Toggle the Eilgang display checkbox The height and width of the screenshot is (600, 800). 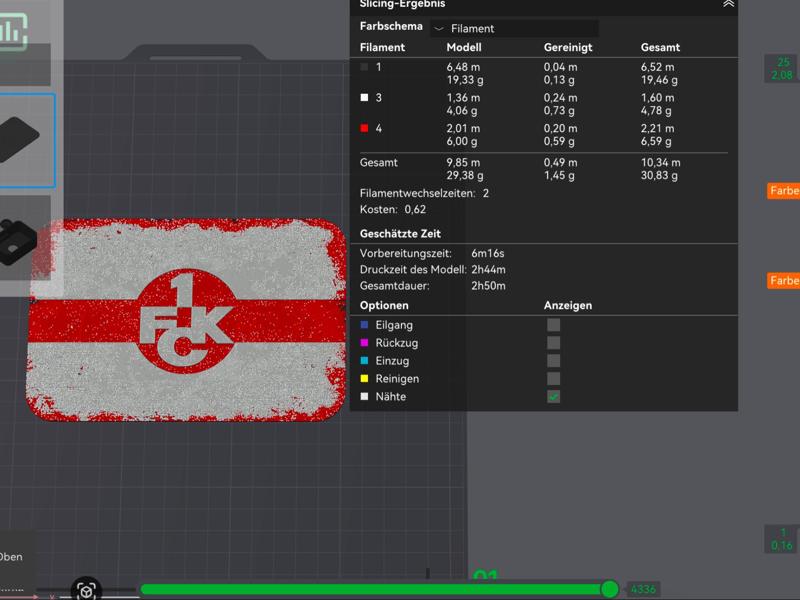point(553,325)
